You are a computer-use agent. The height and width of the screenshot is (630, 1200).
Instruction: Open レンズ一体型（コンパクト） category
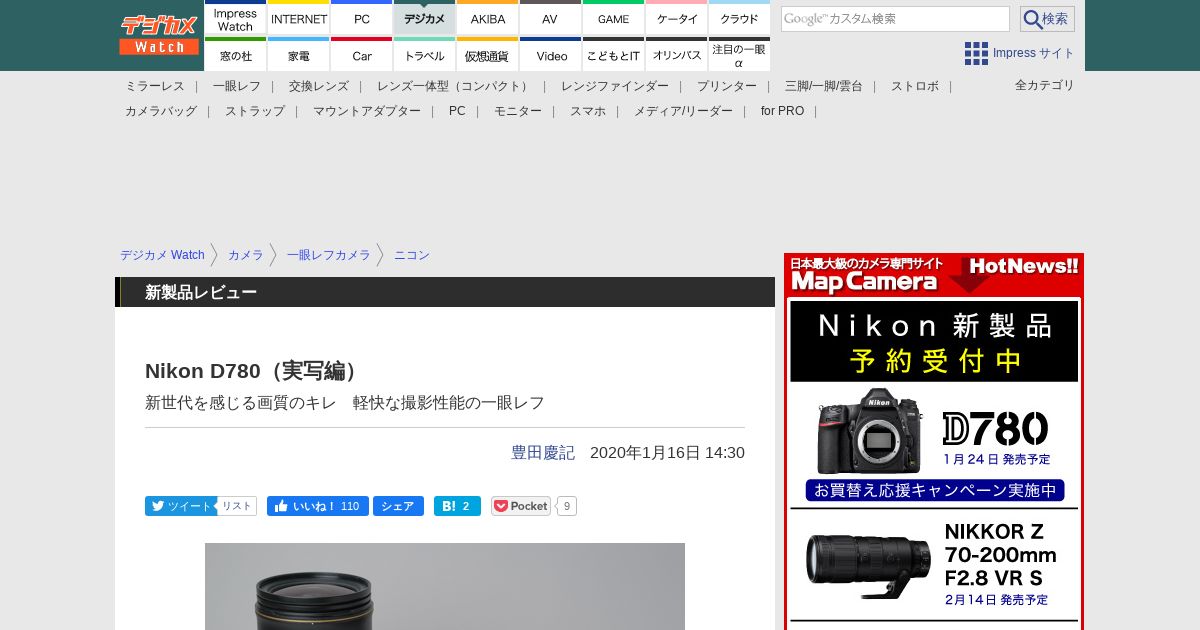(x=455, y=86)
